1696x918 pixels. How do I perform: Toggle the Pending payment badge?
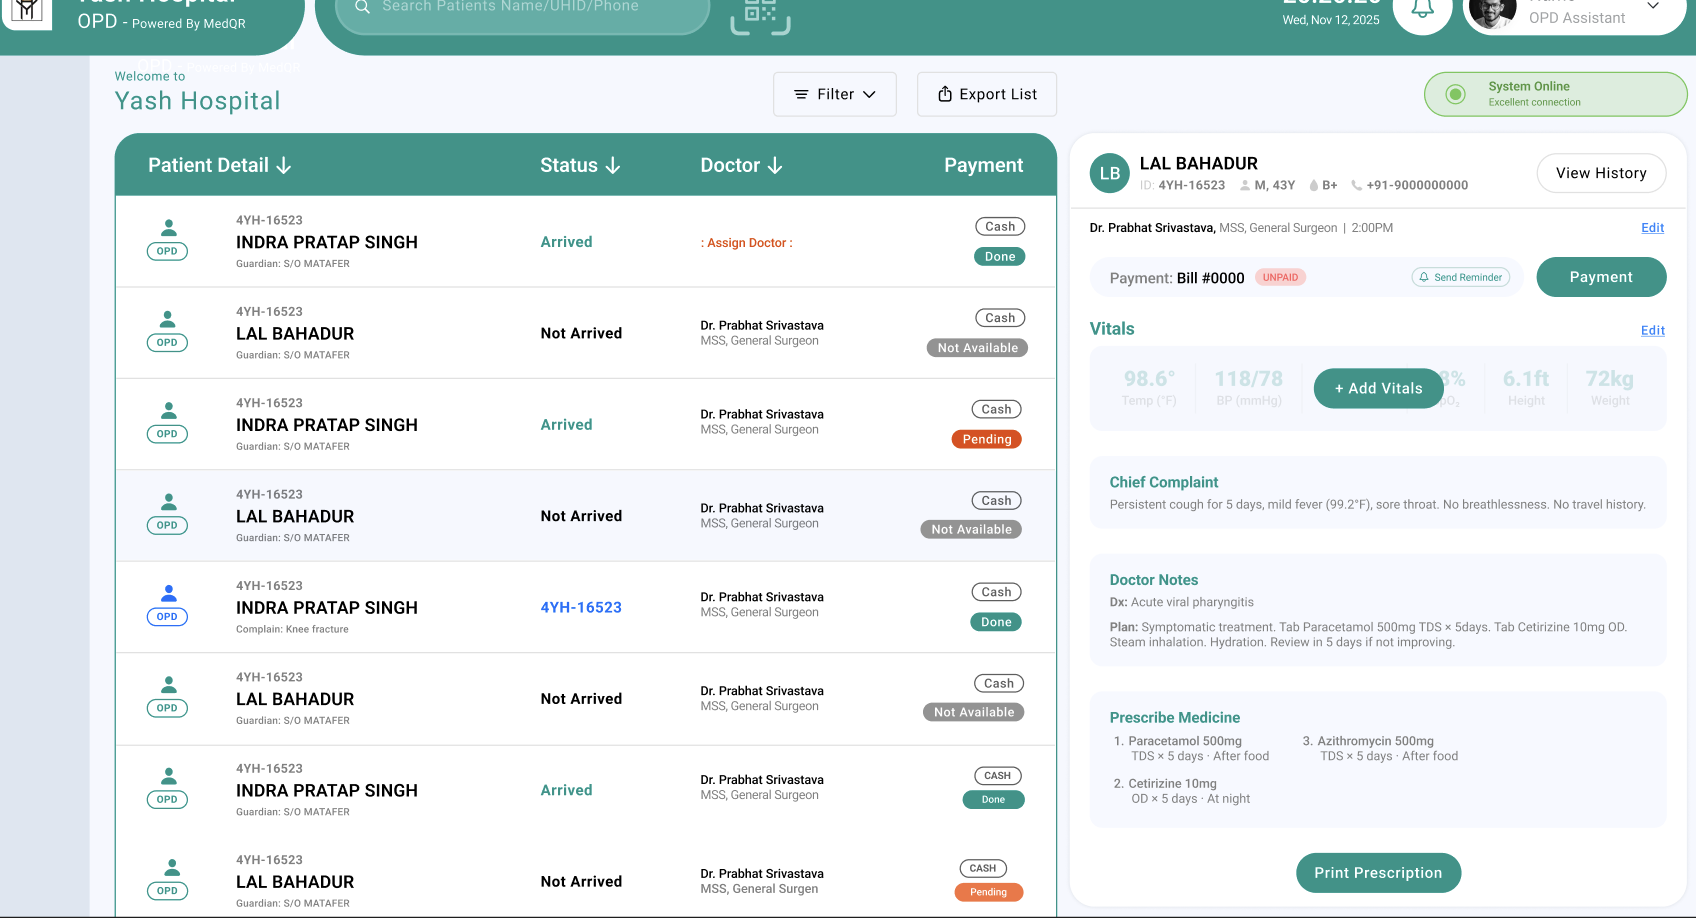(986, 439)
